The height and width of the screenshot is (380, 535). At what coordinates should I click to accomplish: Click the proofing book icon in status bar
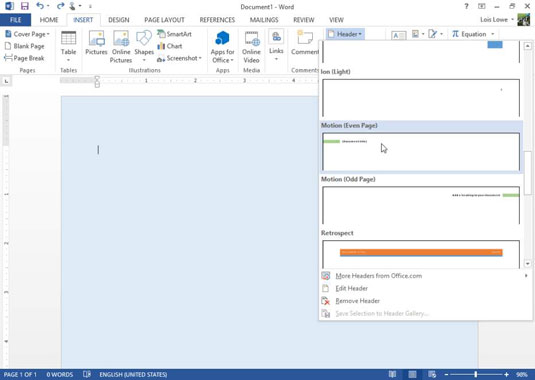click(87, 374)
